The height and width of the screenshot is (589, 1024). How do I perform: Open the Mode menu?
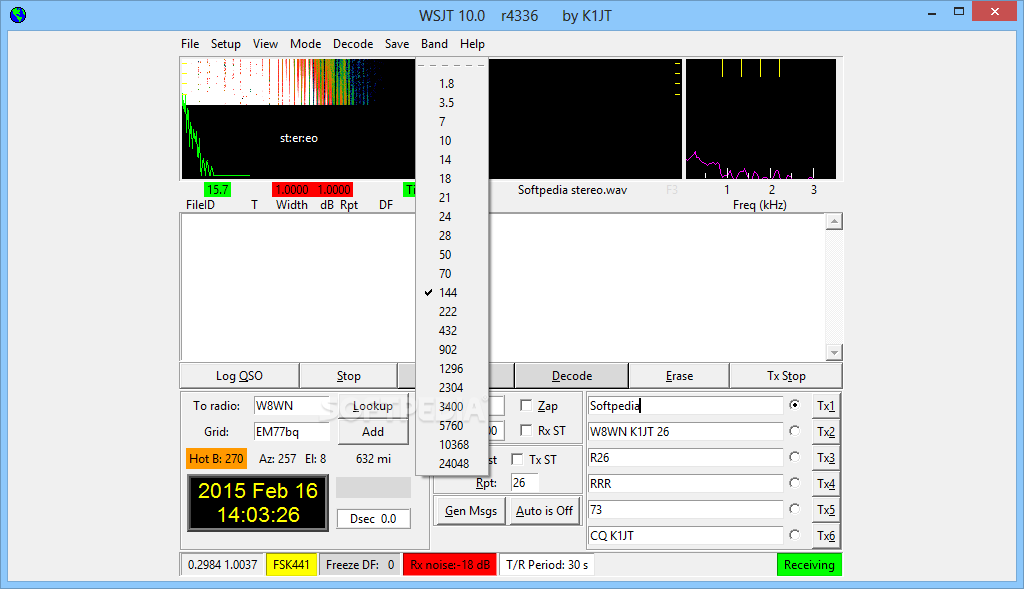tap(306, 44)
